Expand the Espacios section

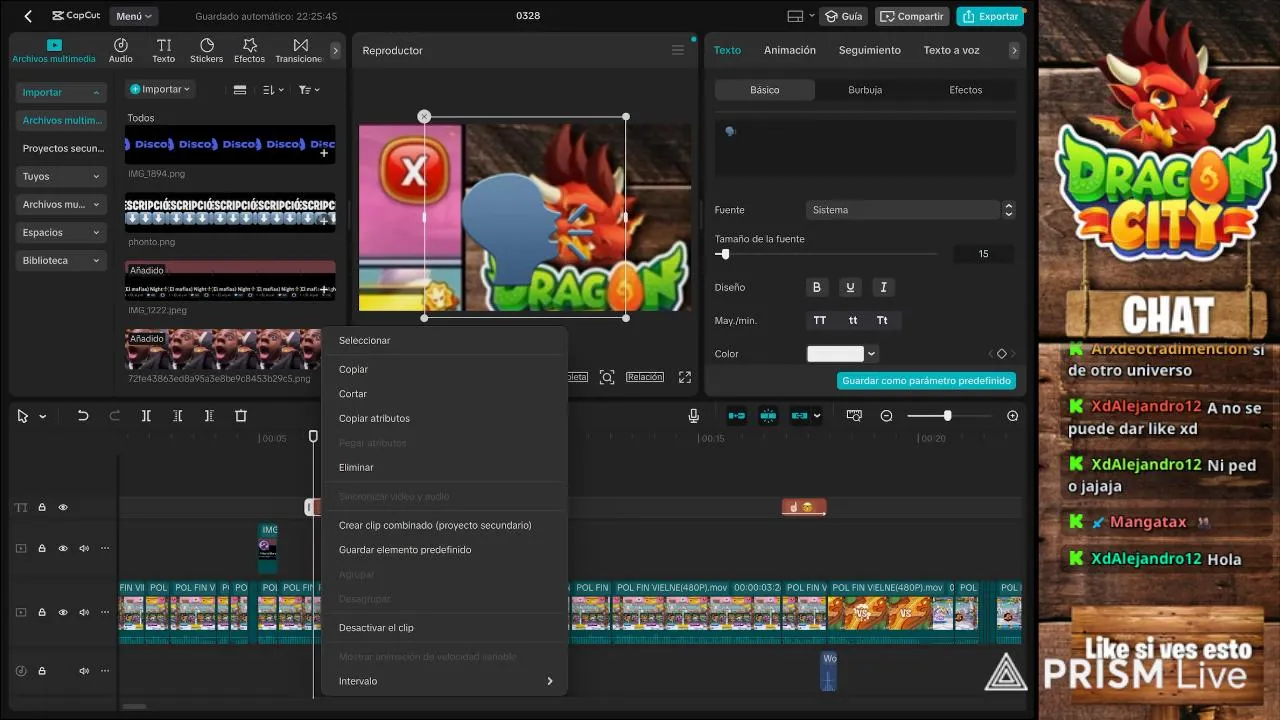[x=61, y=232]
